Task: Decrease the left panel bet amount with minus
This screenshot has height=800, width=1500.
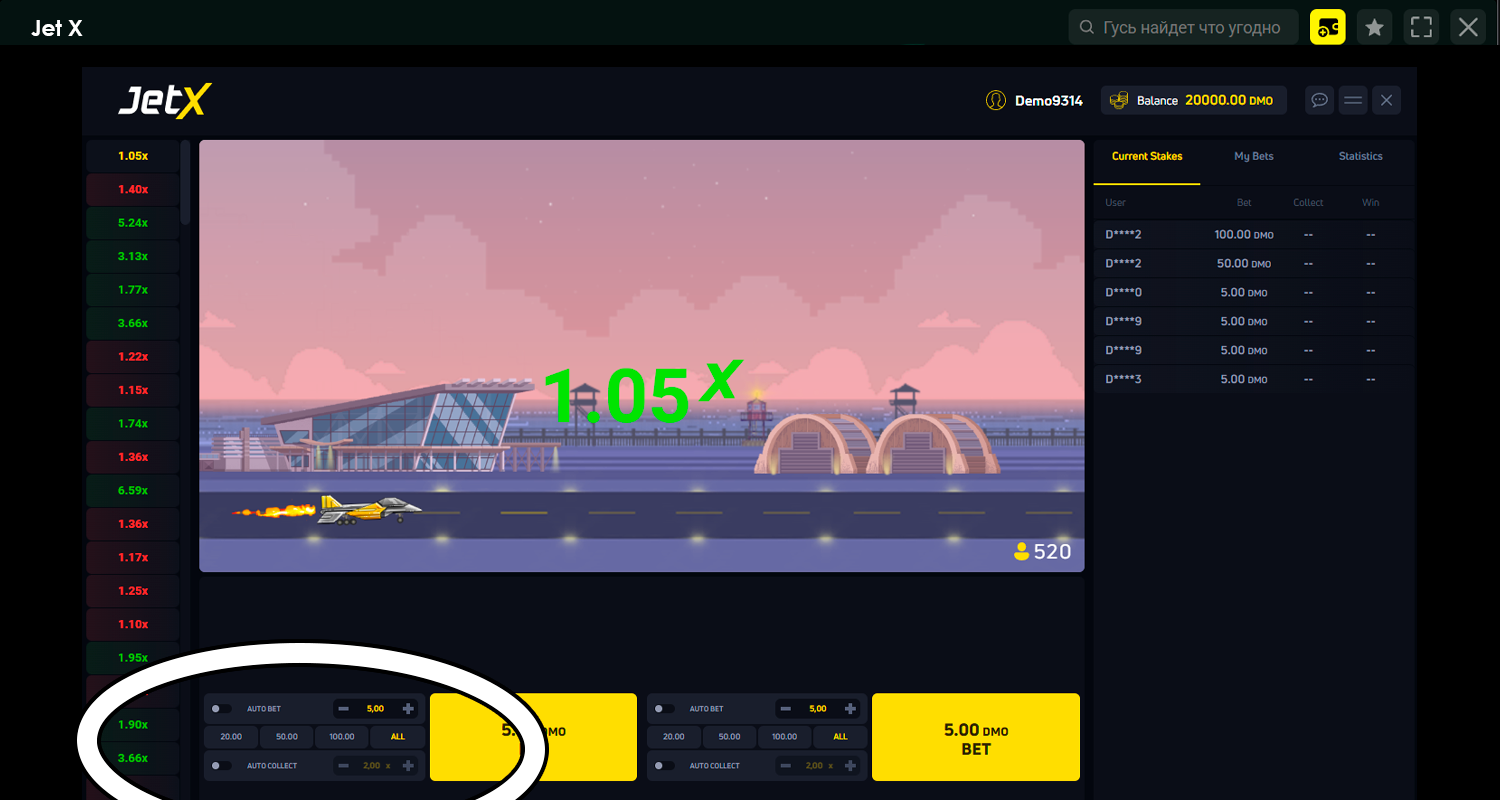Action: point(344,708)
